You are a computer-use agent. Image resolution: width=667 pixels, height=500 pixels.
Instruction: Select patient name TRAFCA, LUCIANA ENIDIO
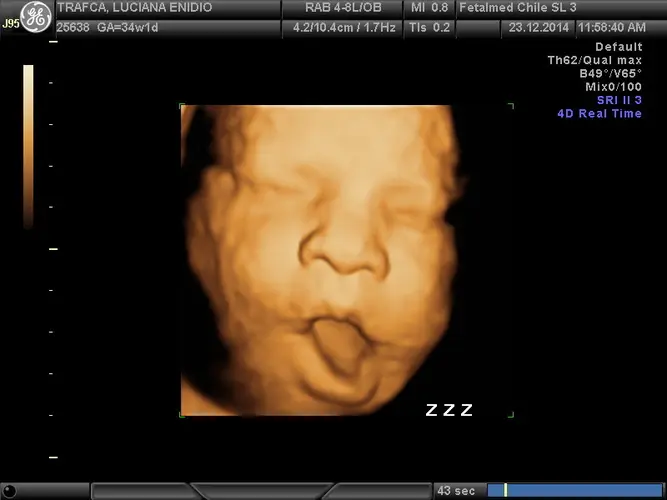tap(134, 7)
